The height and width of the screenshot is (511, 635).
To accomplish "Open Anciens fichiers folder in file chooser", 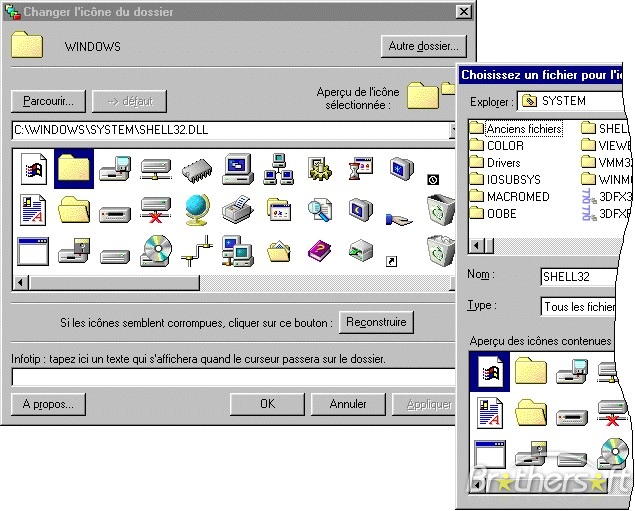I will 516,129.
